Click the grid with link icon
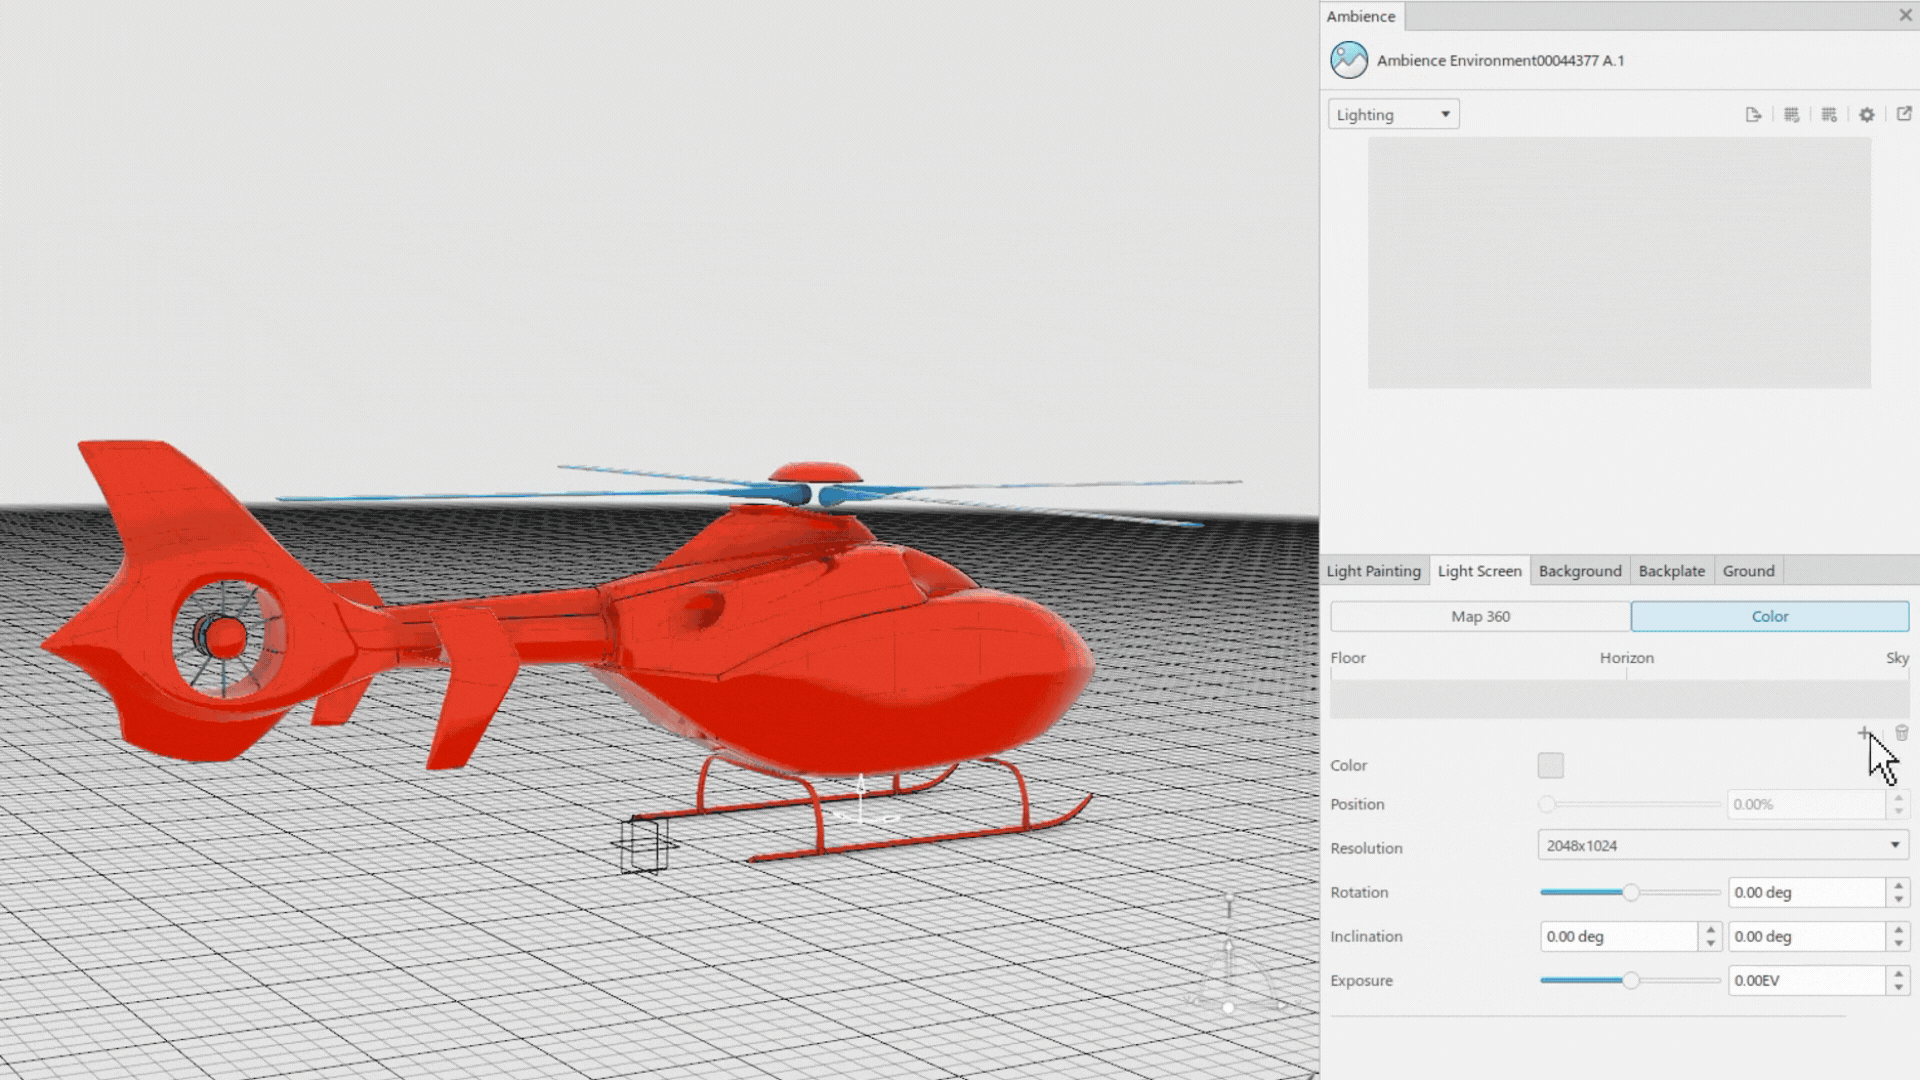1920x1080 pixels. (1791, 115)
